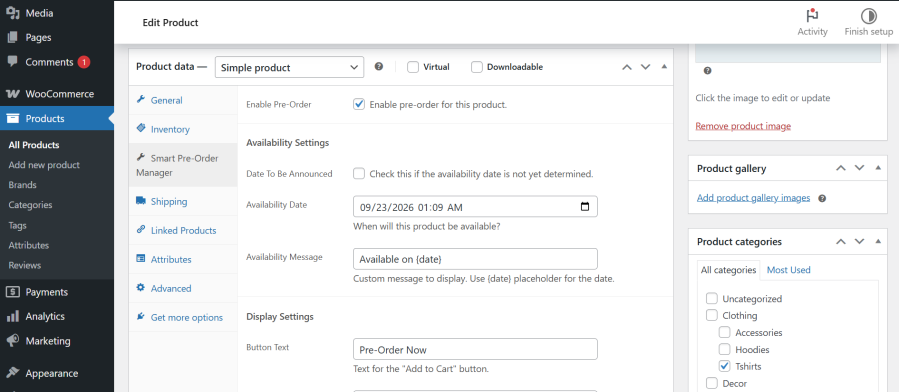Click Add product gallery images link
Screen dimensions: 899x392
(x=753, y=198)
